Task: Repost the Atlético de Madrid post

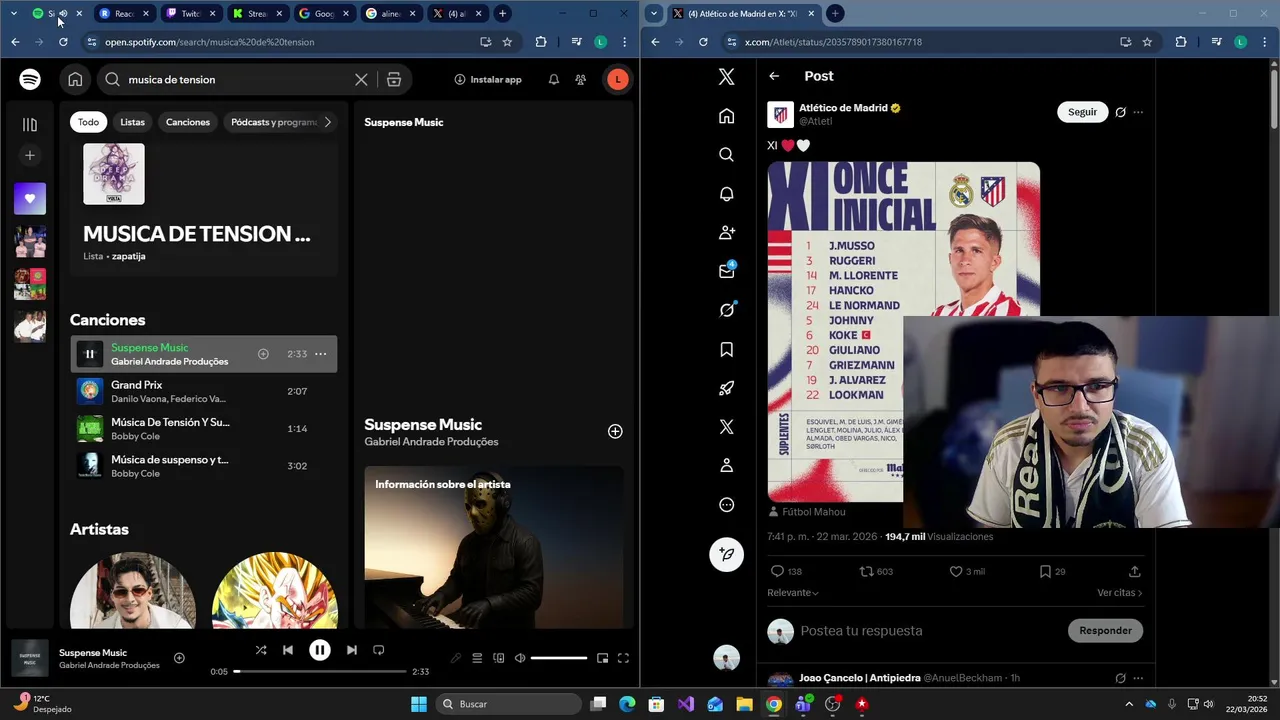Action: (x=867, y=571)
